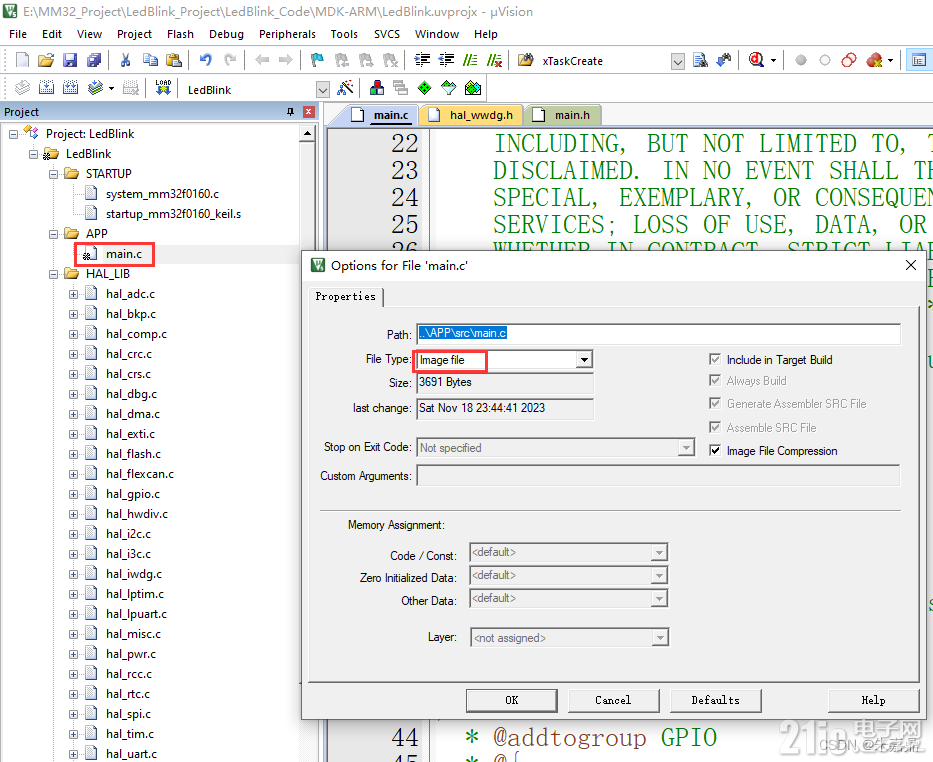Toggle bookmark with the flag icon
The height and width of the screenshot is (762, 933).
317,60
